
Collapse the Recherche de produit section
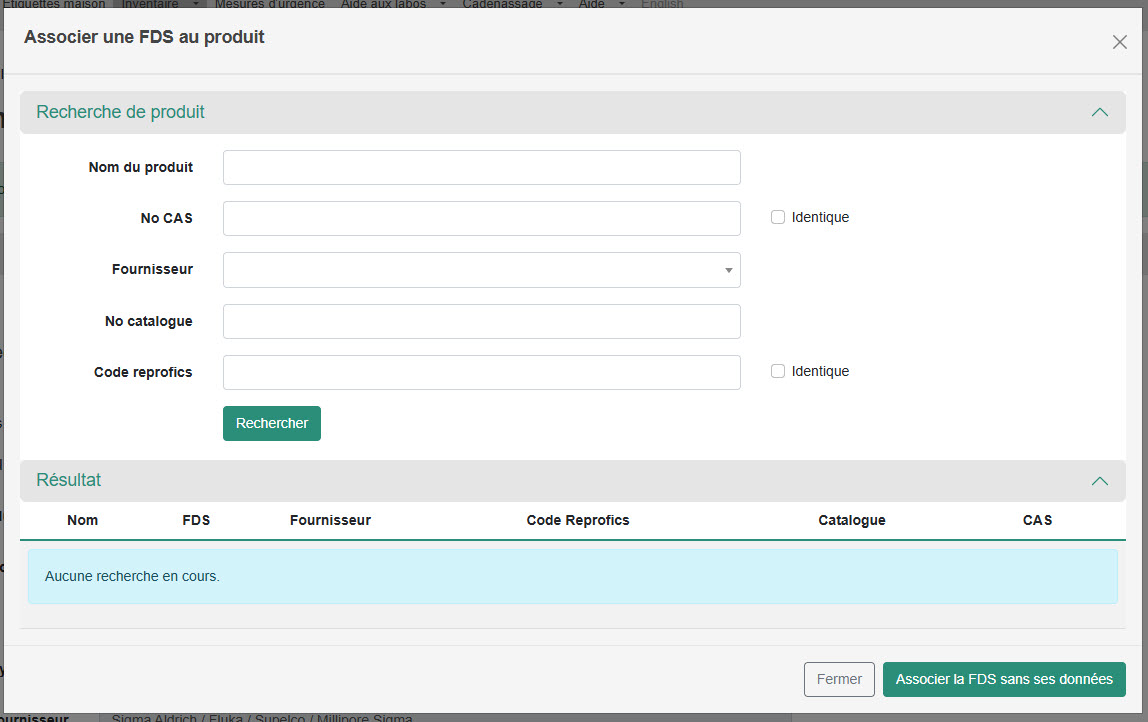point(1100,113)
